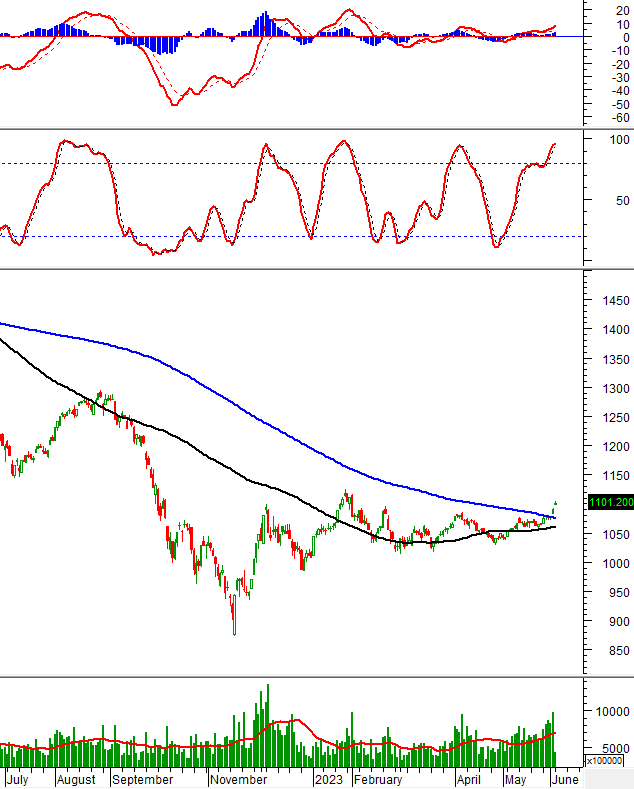This screenshot has width=634, height=789.
Task: Click the 1050 price axis value
Action: click(616, 535)
